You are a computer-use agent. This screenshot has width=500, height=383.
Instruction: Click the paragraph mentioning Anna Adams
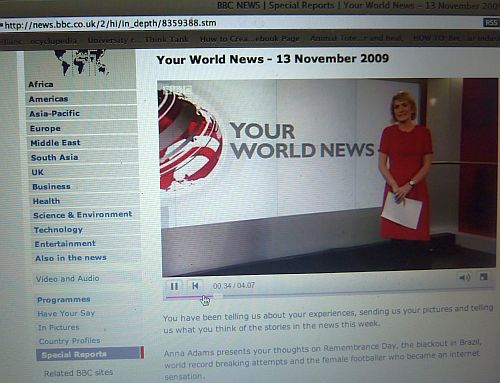tap(322, 361)
